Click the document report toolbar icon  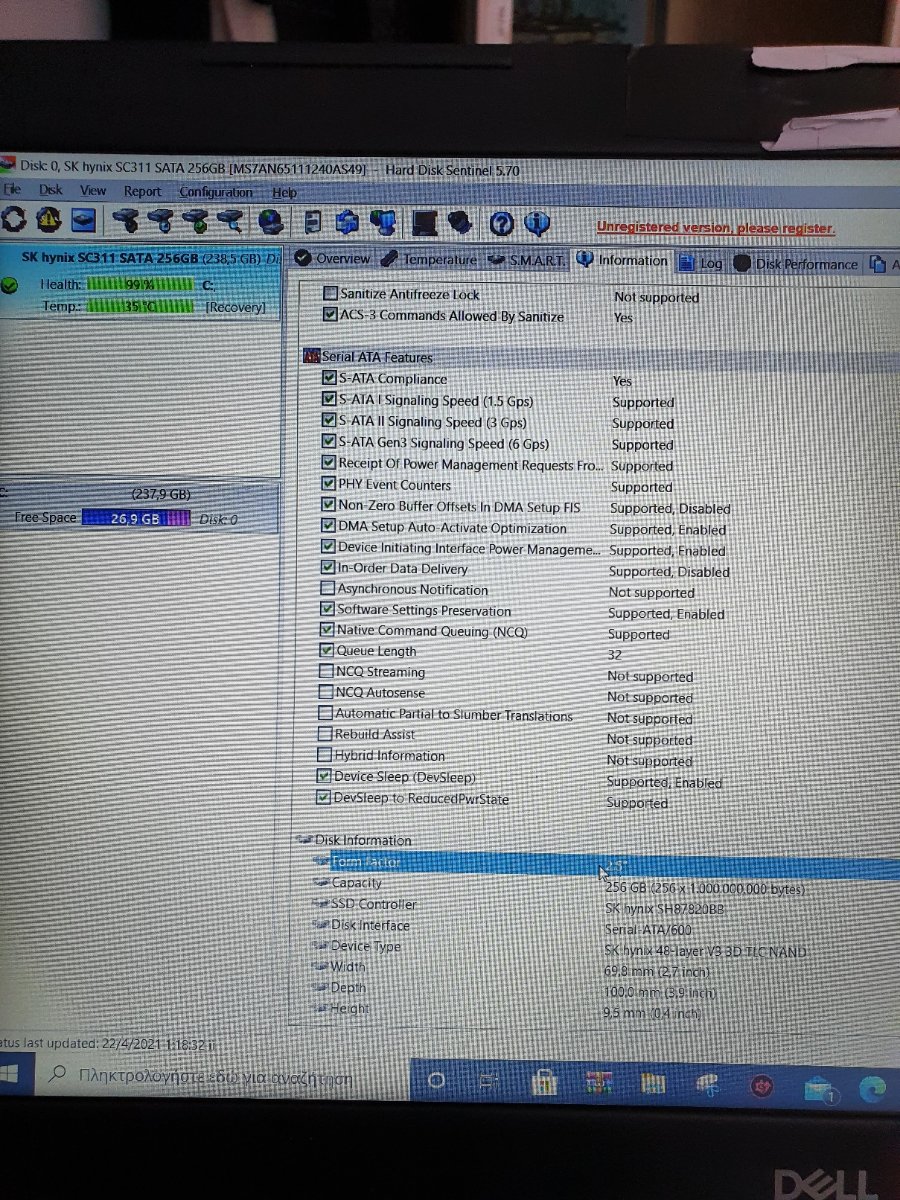(313, 221)
